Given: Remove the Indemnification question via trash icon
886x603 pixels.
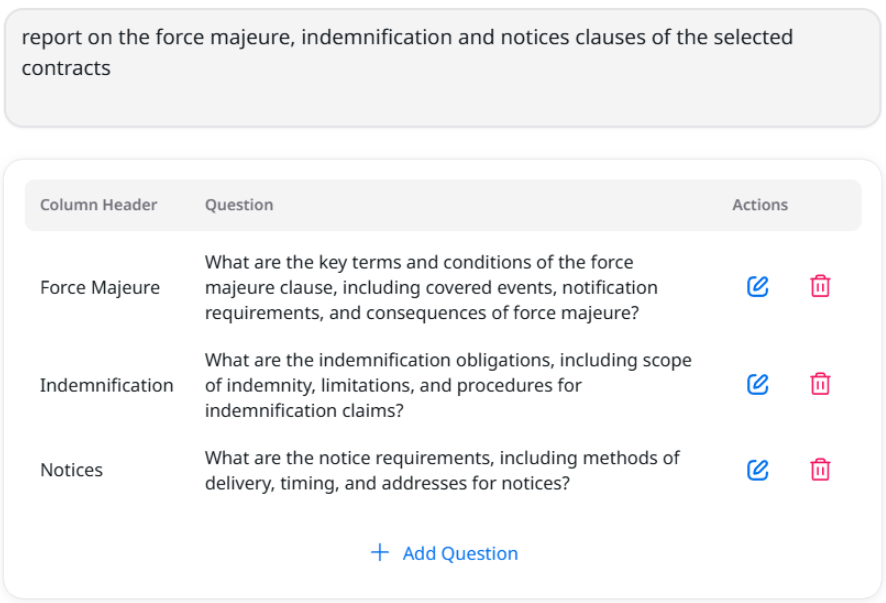Looking at the screenshot, I should click(820, 384).
